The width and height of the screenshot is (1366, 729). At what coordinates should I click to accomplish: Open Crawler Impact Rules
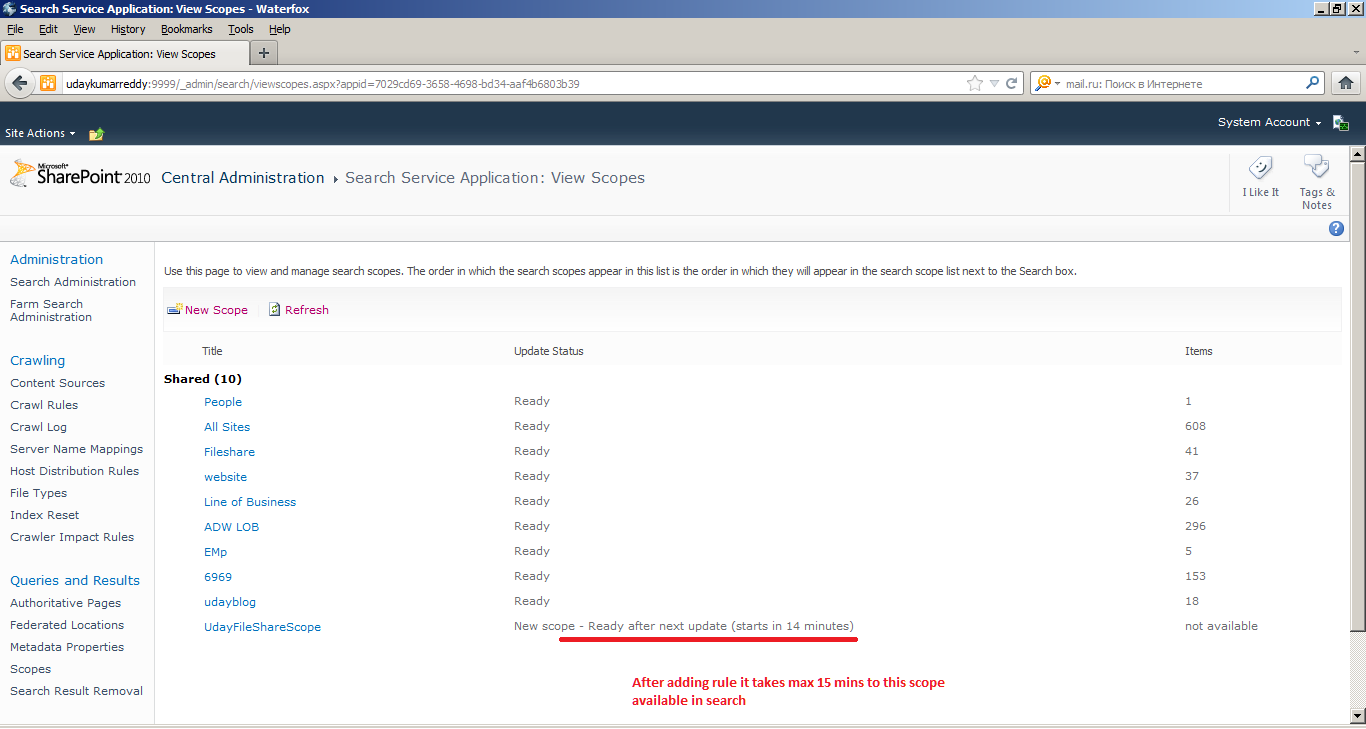click(72, 537)
